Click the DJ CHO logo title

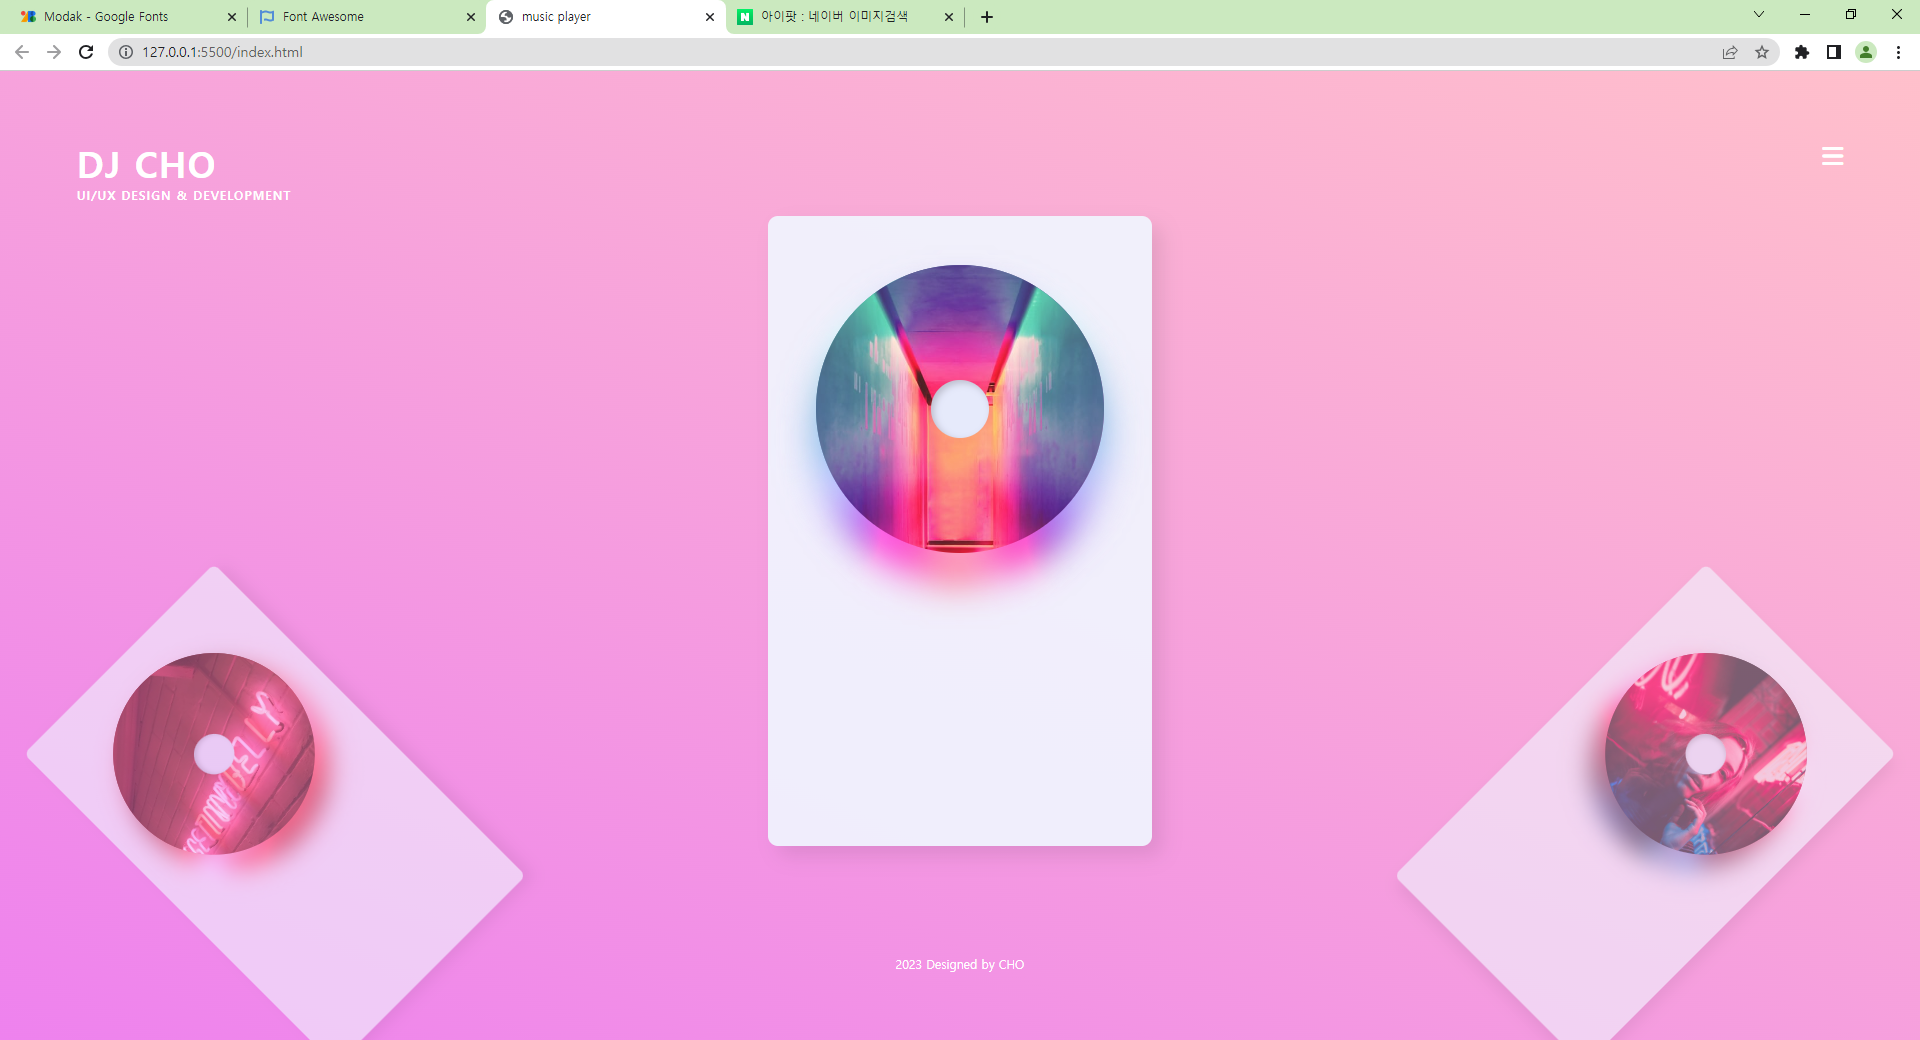click(146, 165)
